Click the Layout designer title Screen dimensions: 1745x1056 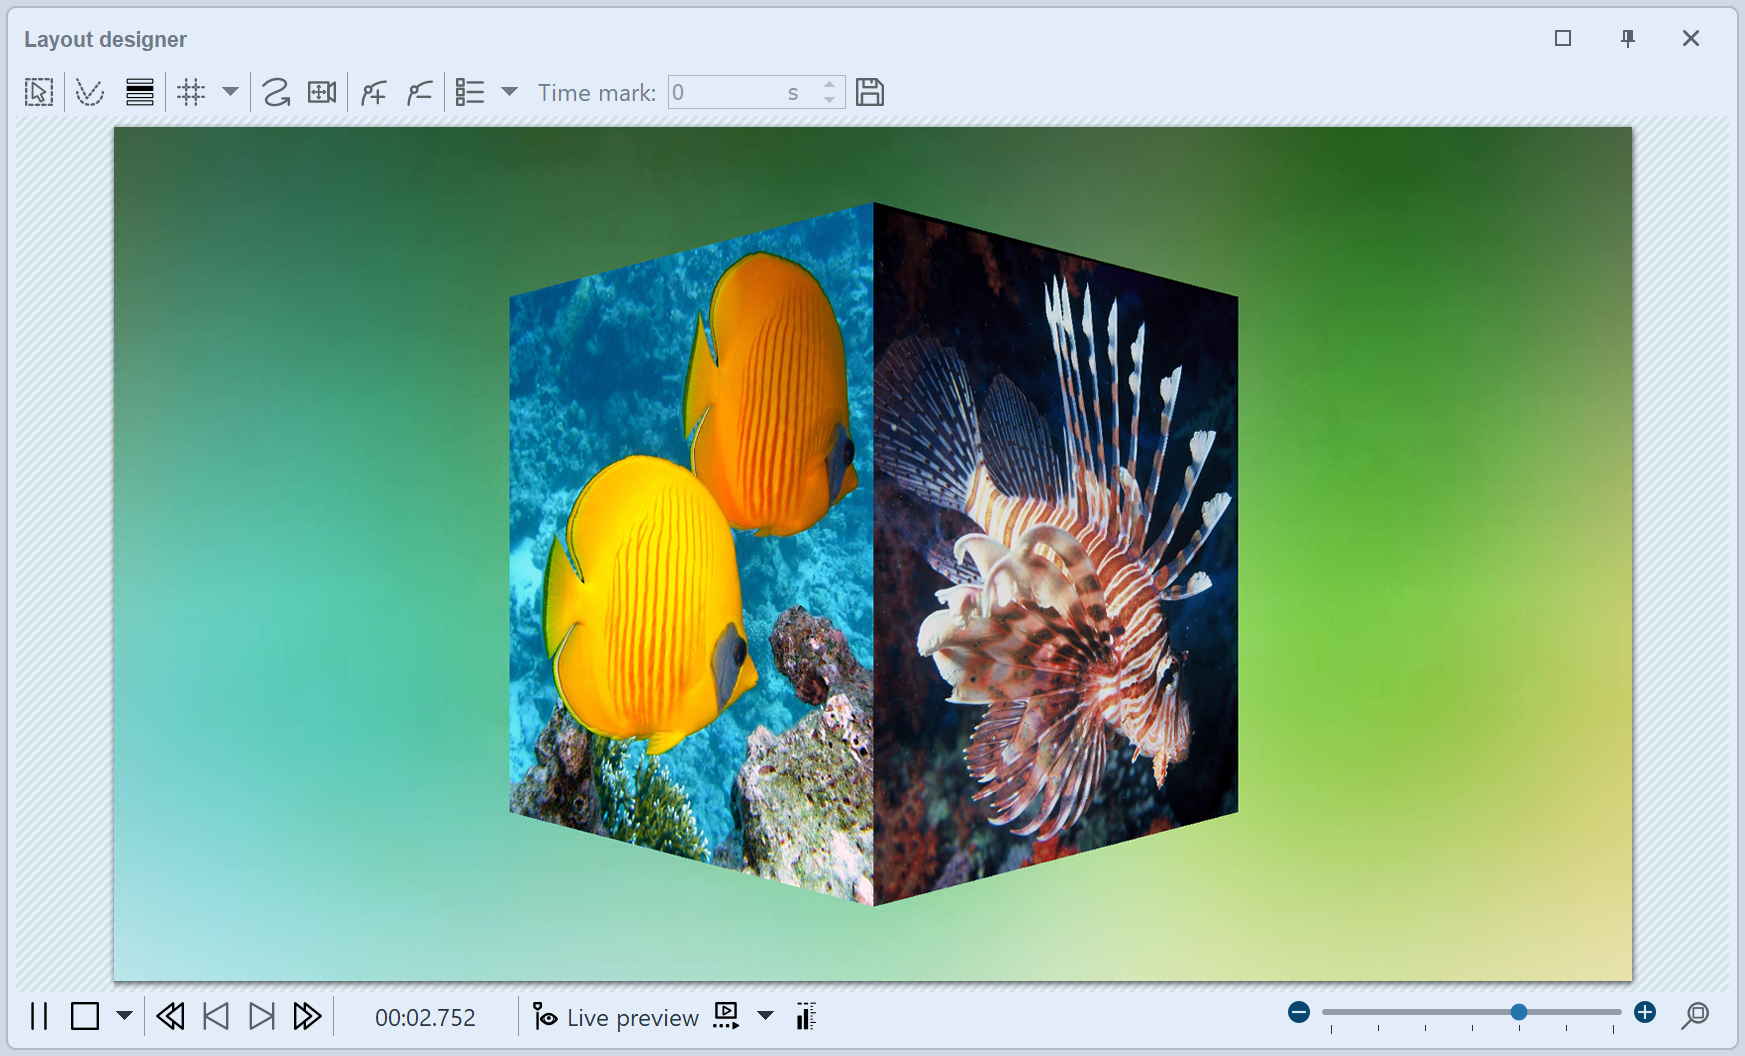(105, 39)
